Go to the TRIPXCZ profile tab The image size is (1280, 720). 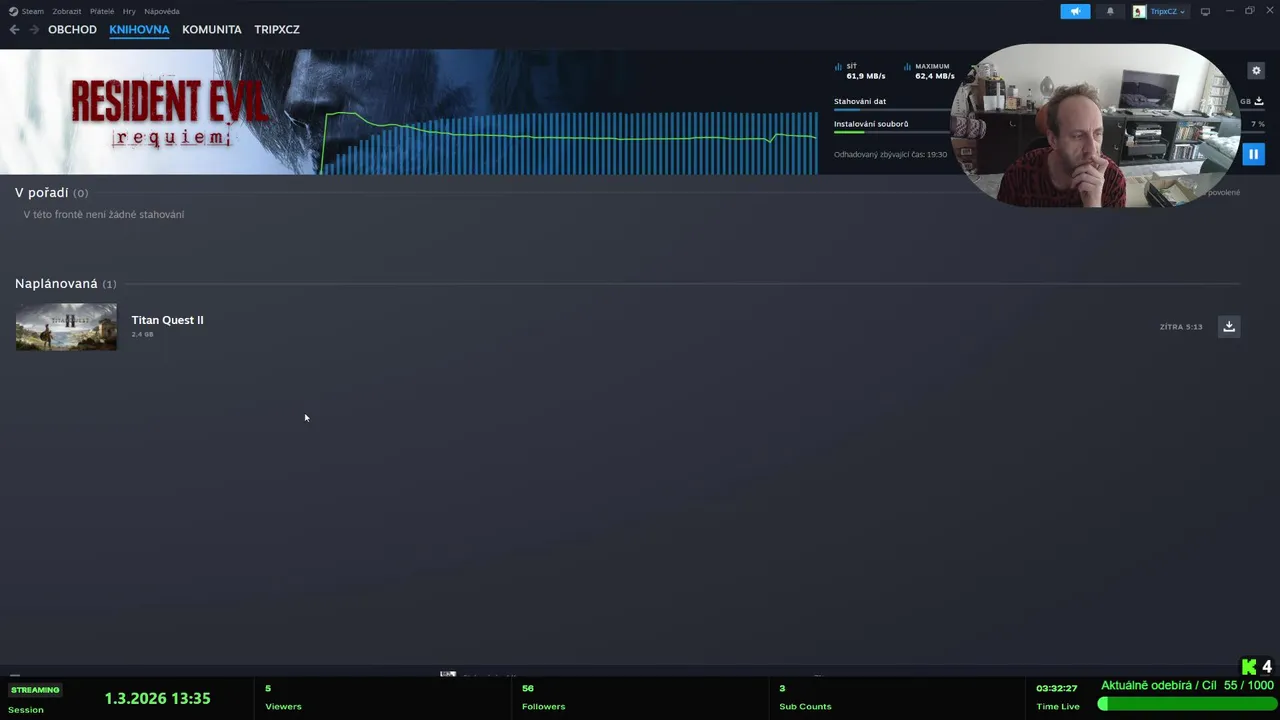click(x=277, y=30)
